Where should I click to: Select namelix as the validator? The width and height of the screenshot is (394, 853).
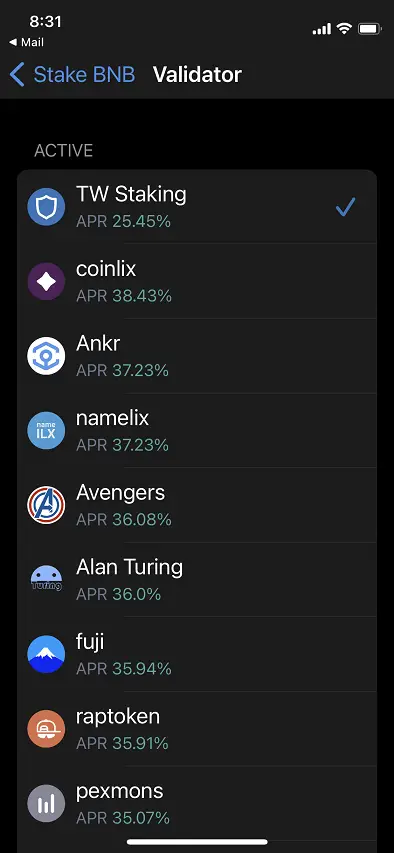197,430
